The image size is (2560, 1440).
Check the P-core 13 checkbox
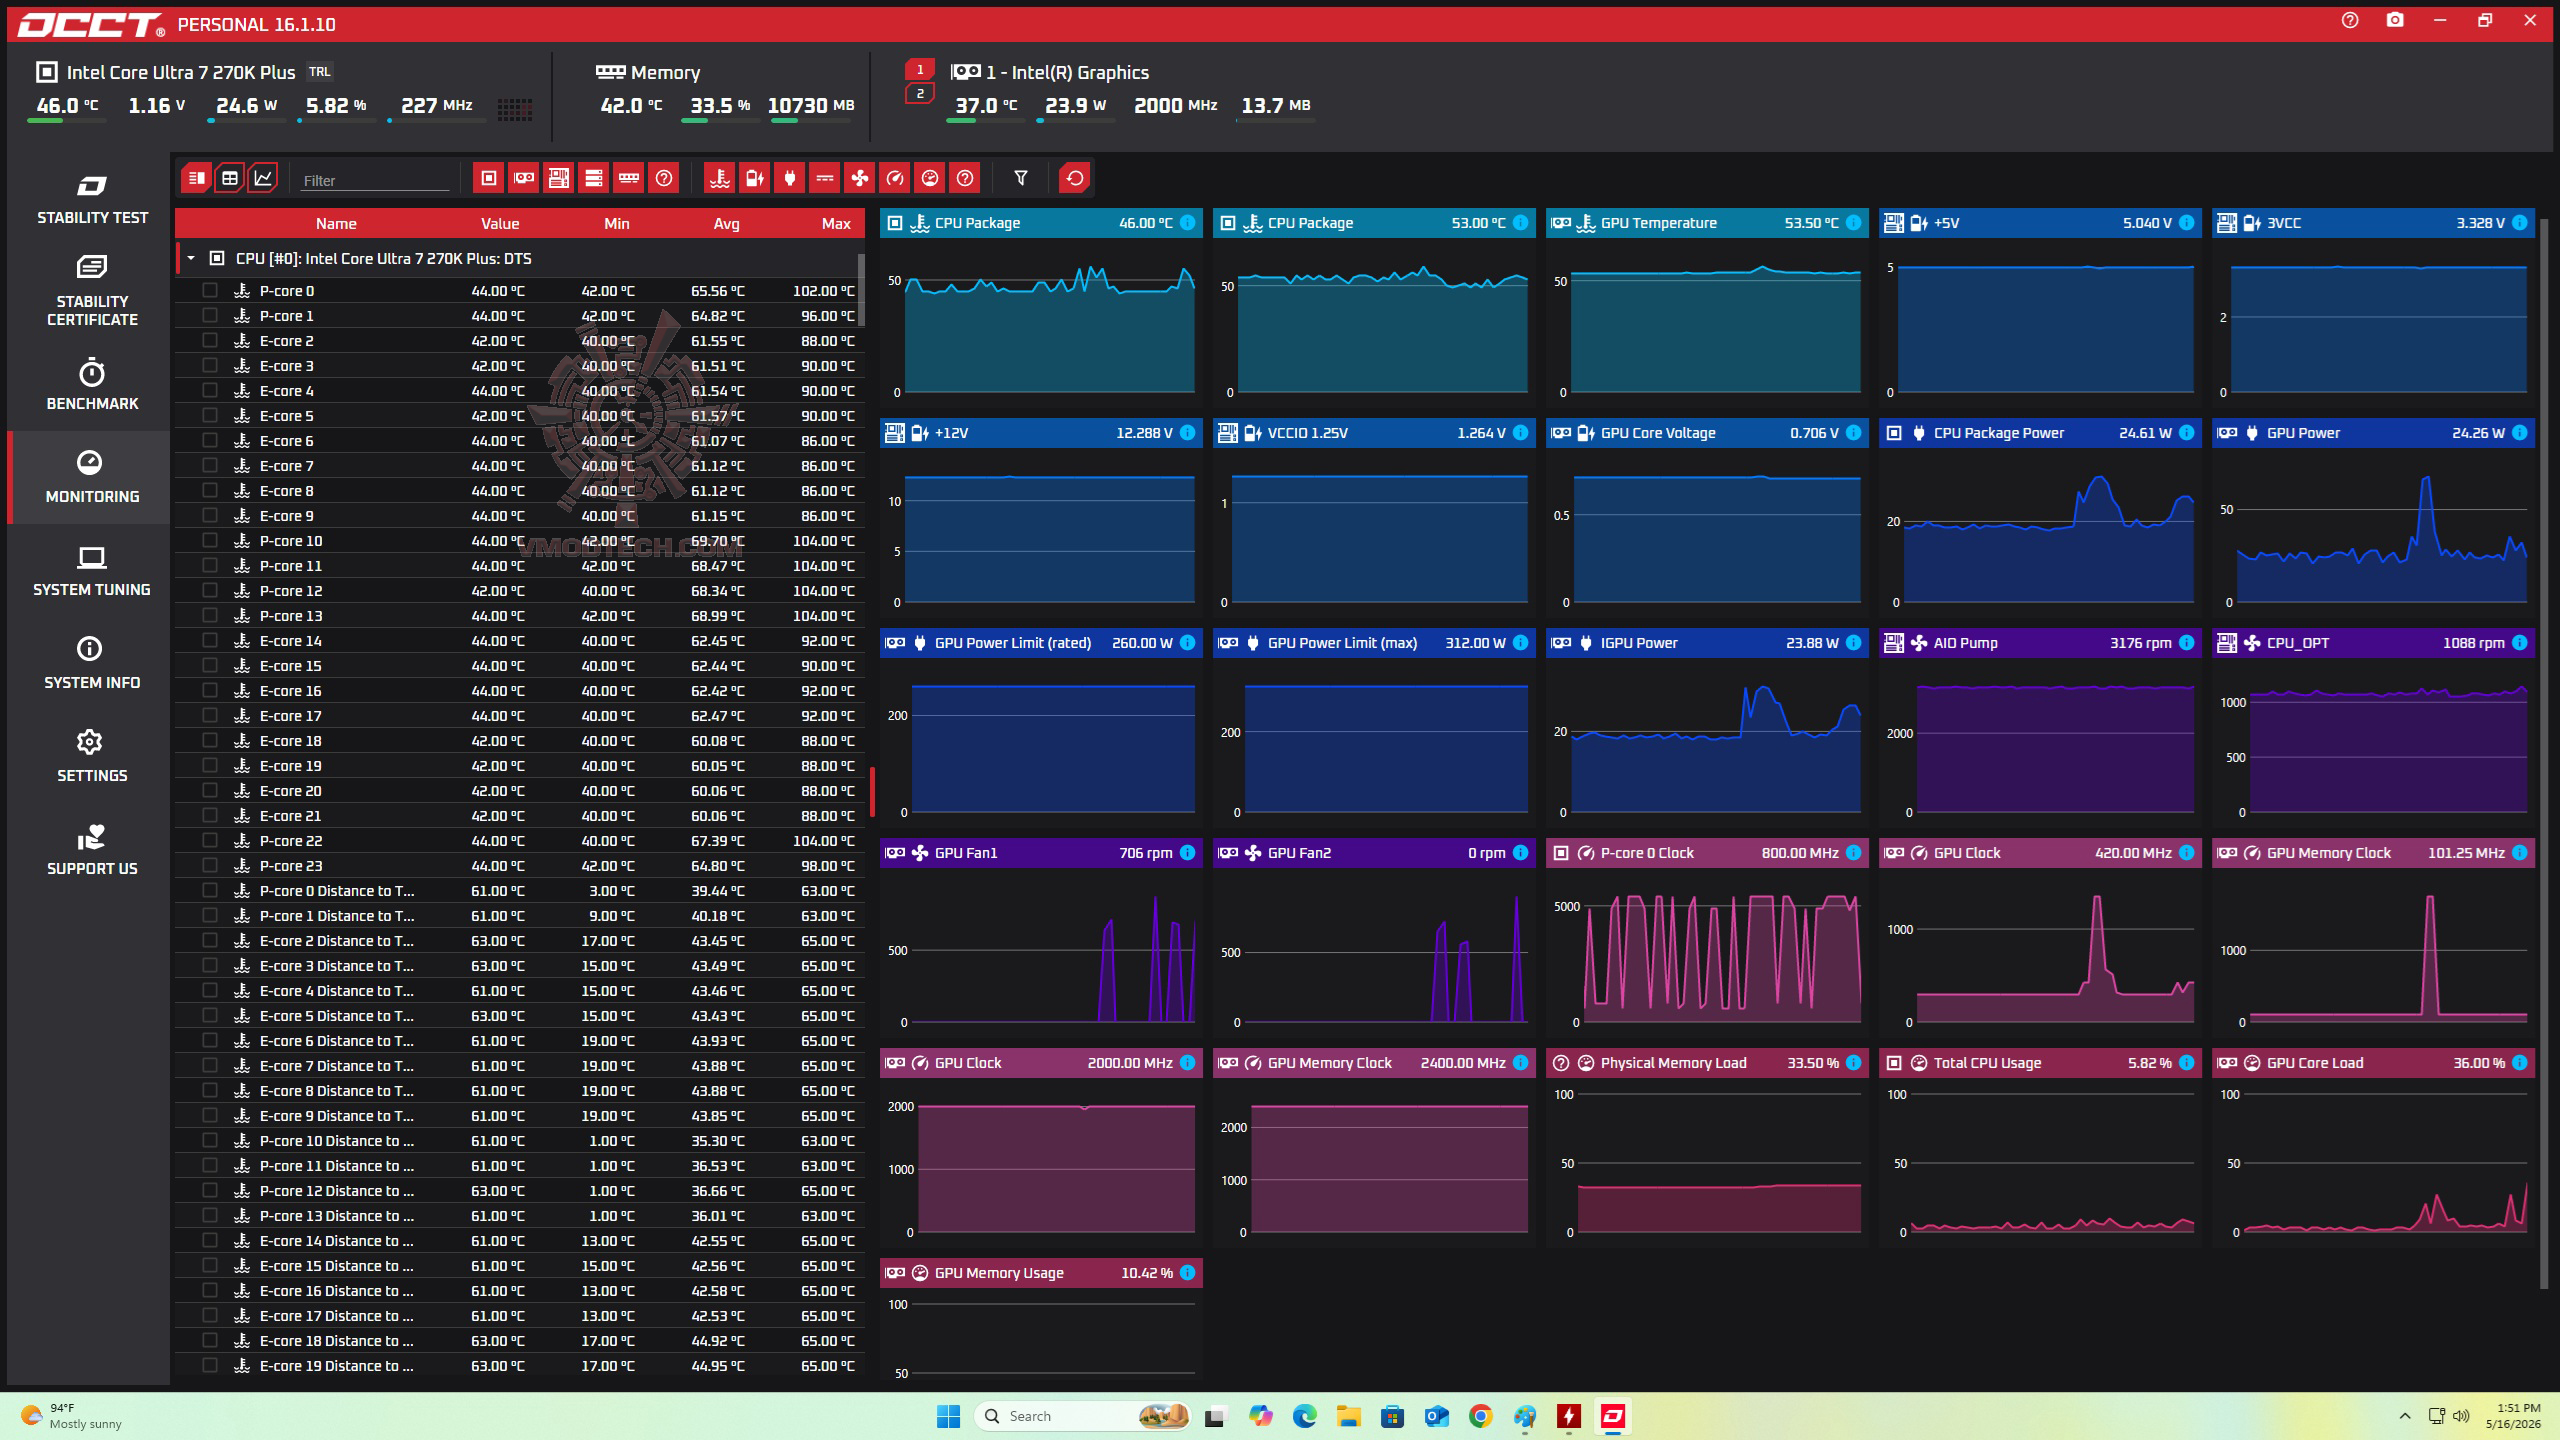210,615
